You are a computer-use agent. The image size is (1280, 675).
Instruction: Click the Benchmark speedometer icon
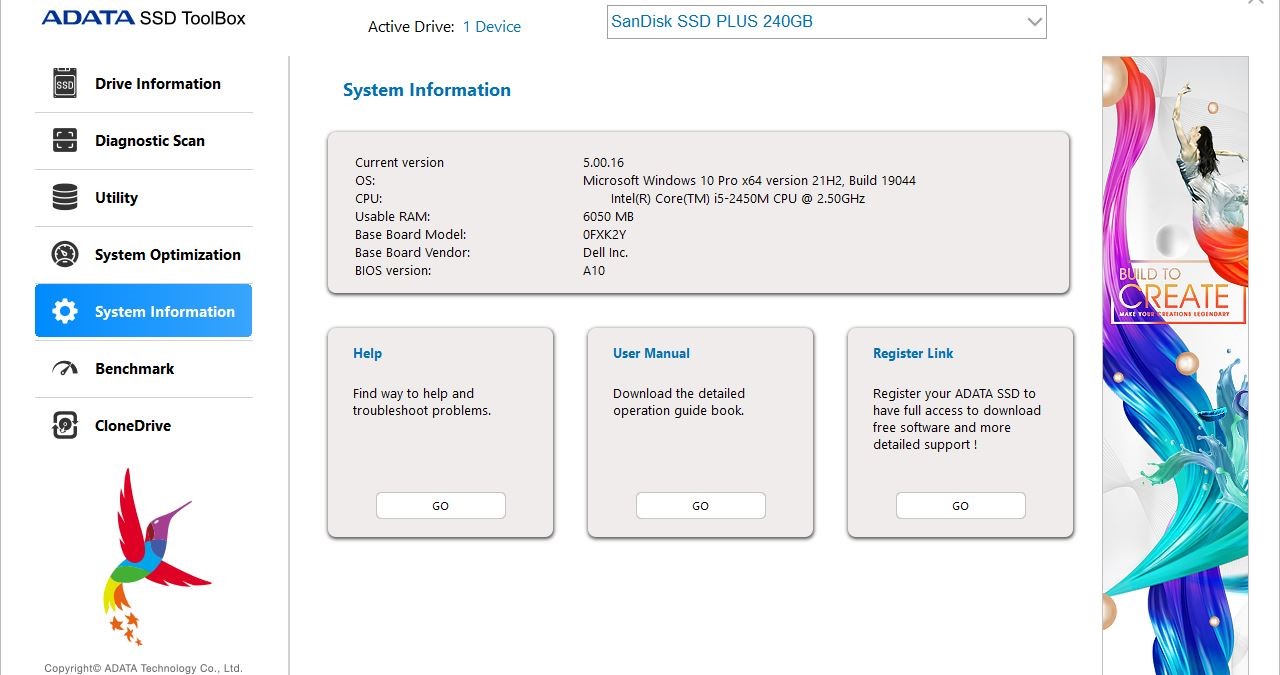click(x=65, y=369)
